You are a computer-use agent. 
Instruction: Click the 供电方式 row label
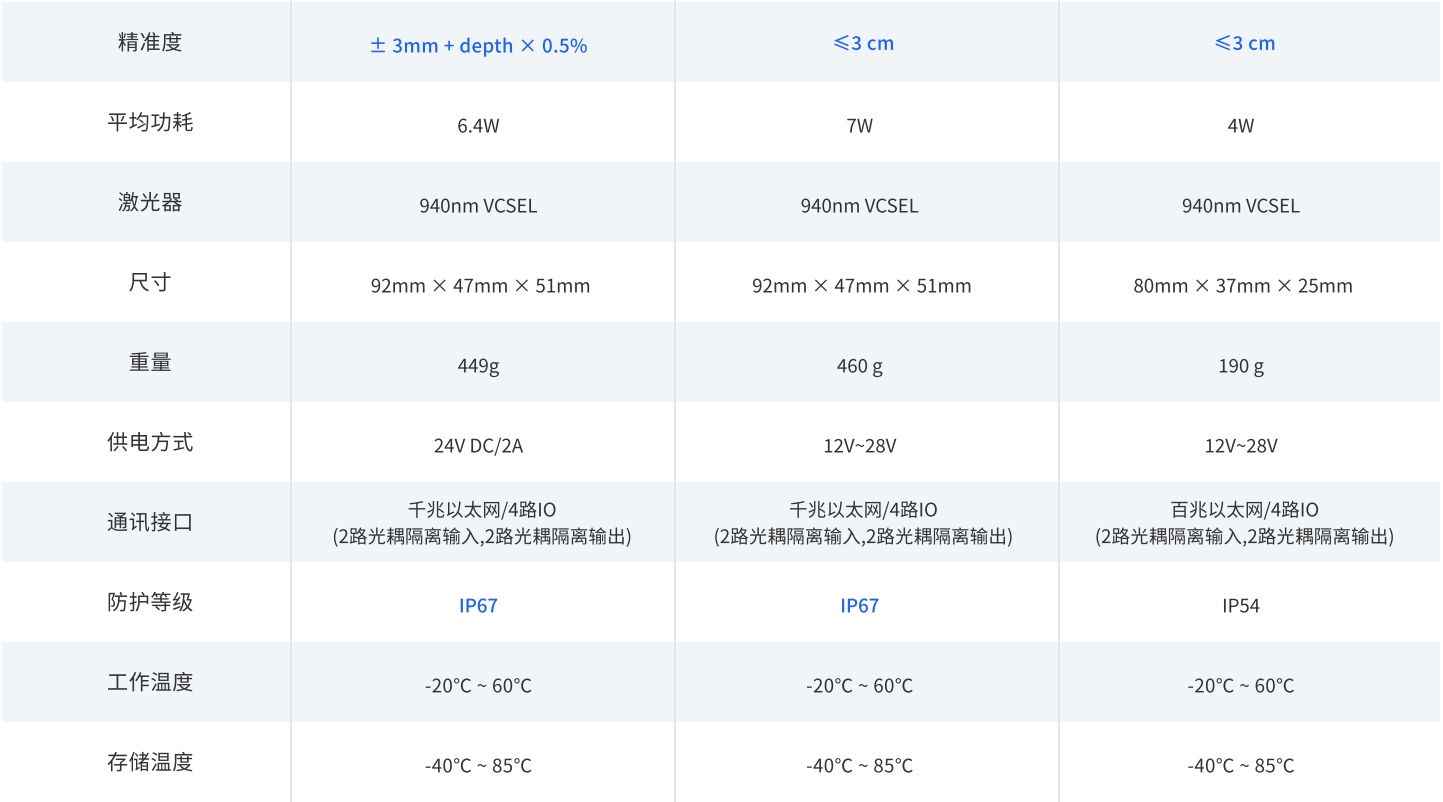150,443
